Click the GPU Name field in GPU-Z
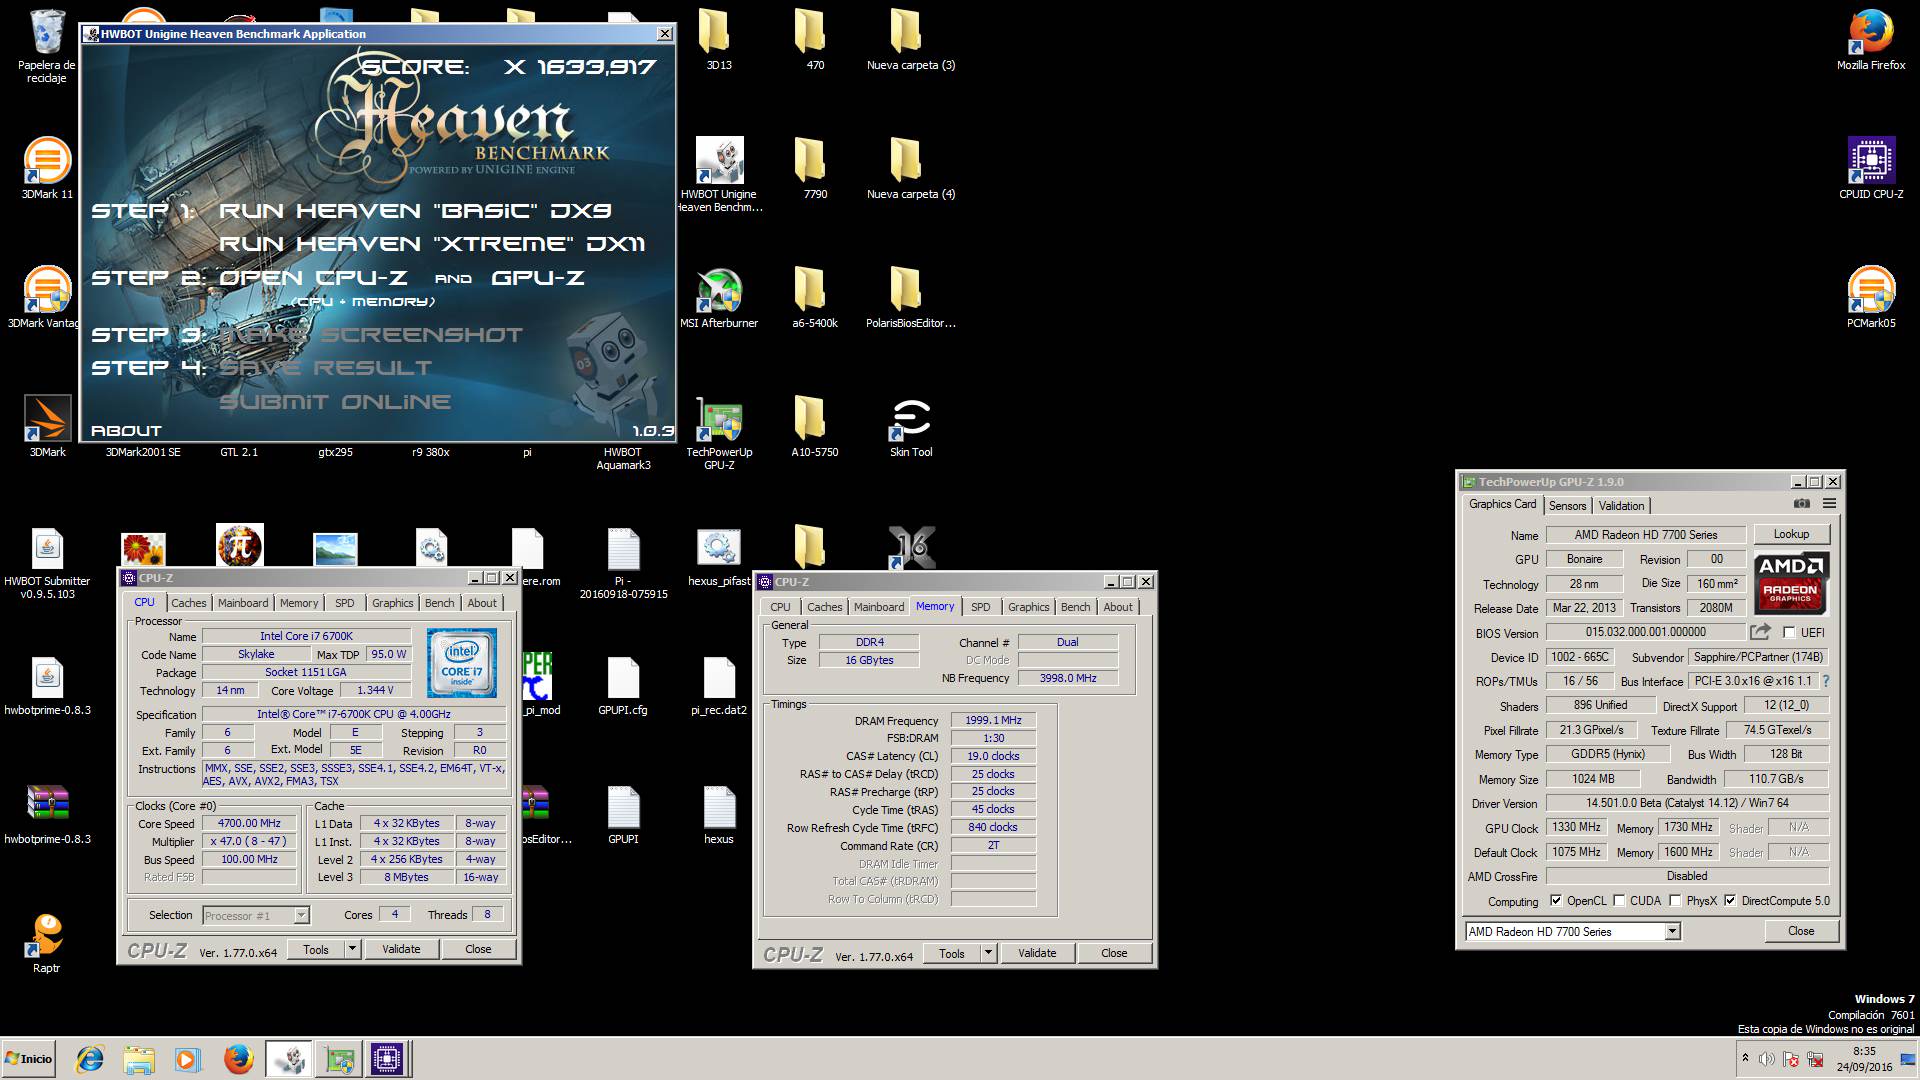The width and height of the screenshot is (1920, 1080). point(1646,534)
